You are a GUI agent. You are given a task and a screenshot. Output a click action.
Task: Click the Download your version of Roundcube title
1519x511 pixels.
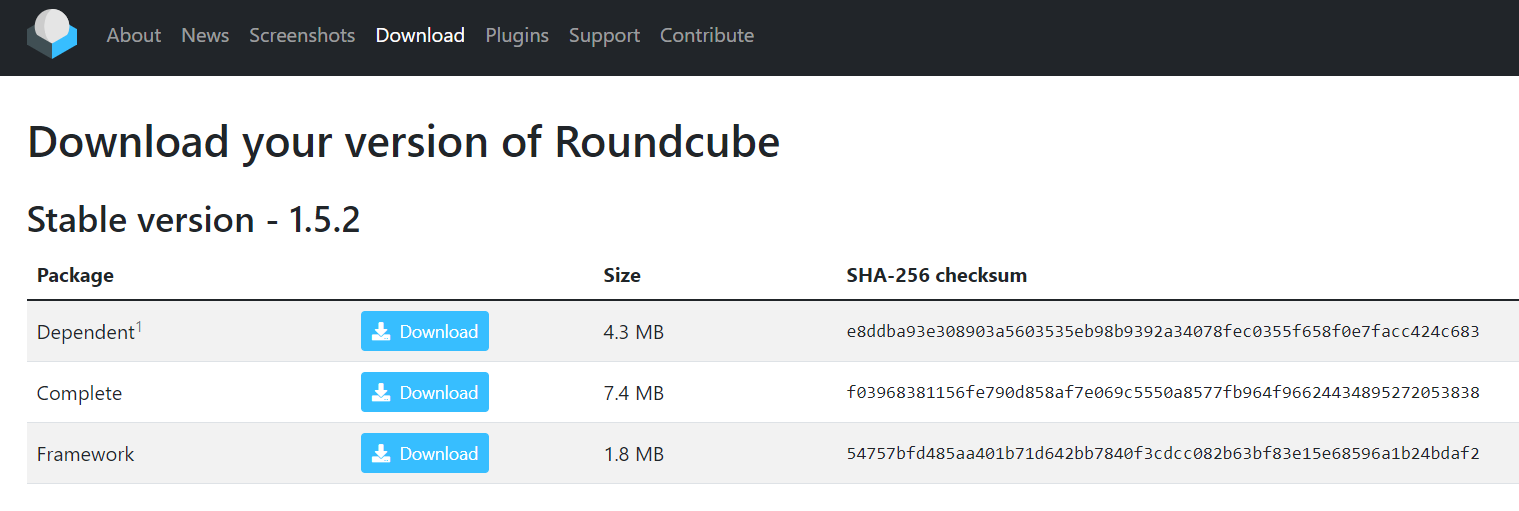coord(404,143)
